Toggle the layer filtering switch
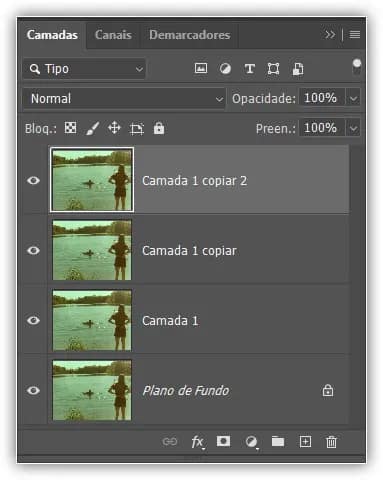Screen dimensions: 383x480 (357, 67)
